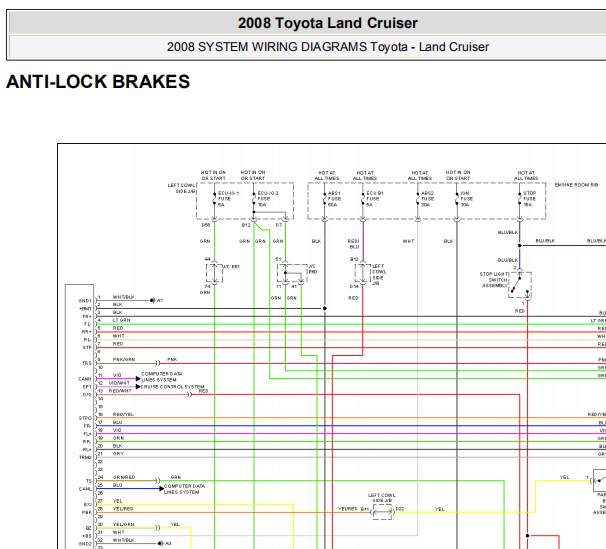
Task: Click the "CANH" terminal label
Action: tap(85, 379)
